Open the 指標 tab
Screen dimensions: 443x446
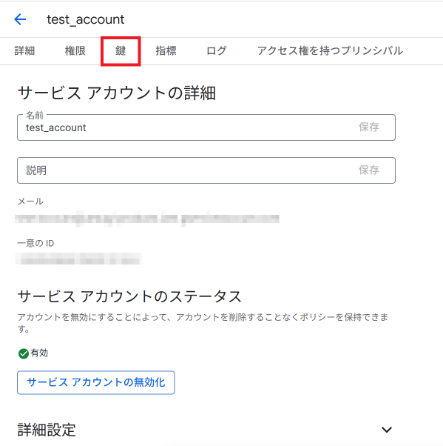coord(166,51)
